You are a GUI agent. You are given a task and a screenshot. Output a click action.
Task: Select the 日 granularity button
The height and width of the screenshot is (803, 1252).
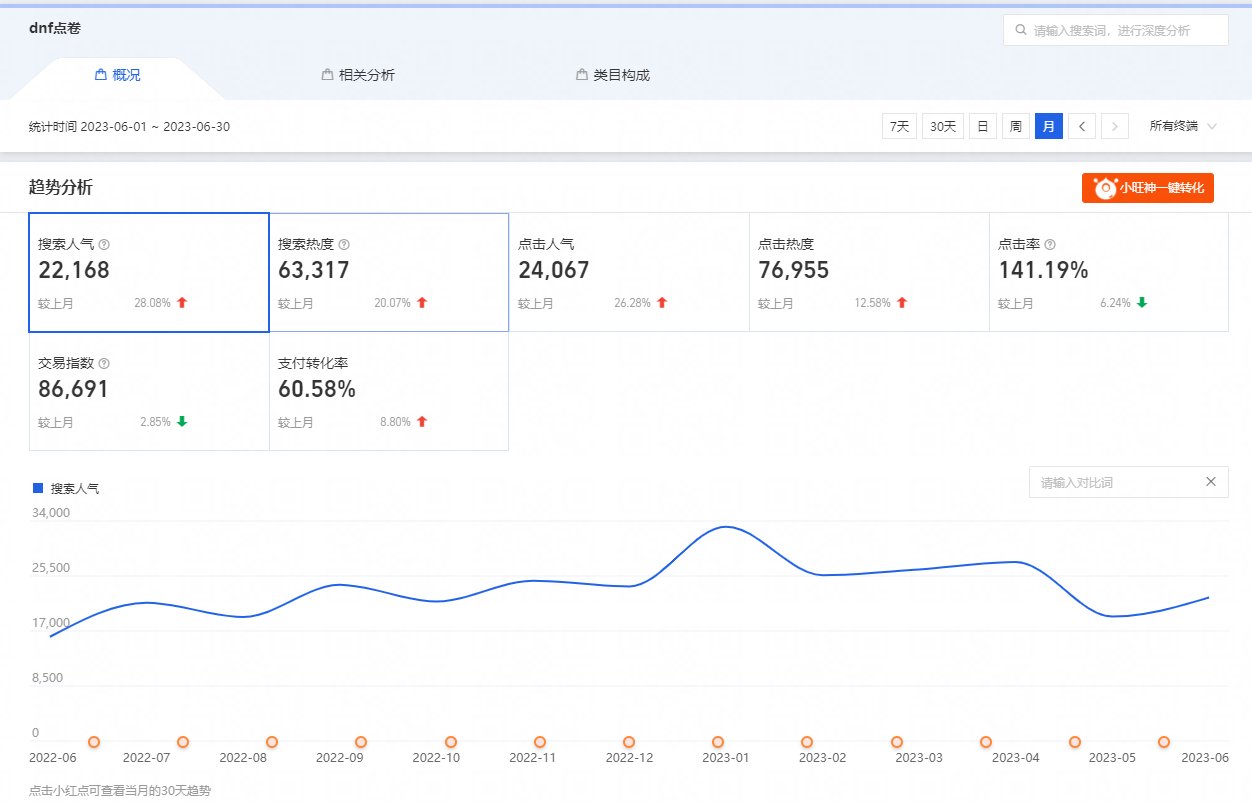click(x=983, y=126)
